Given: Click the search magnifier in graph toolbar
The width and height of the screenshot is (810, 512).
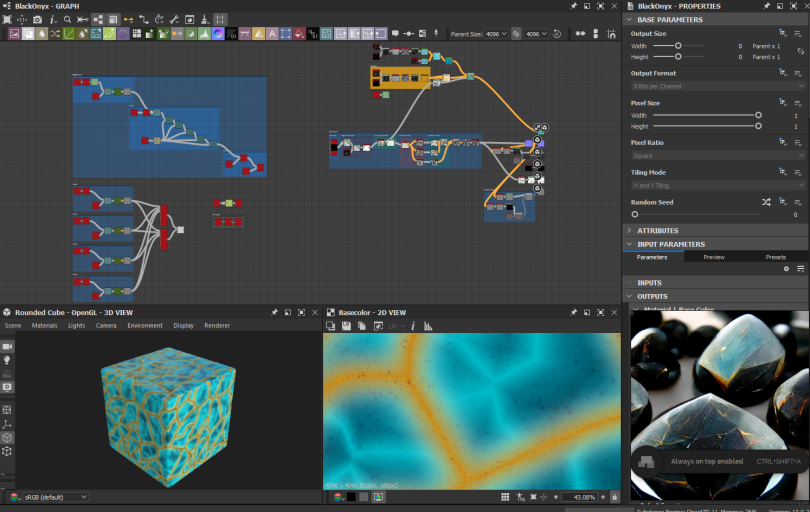Looking at the screenshot, I should pyautogui.click(x=68, y=19).
